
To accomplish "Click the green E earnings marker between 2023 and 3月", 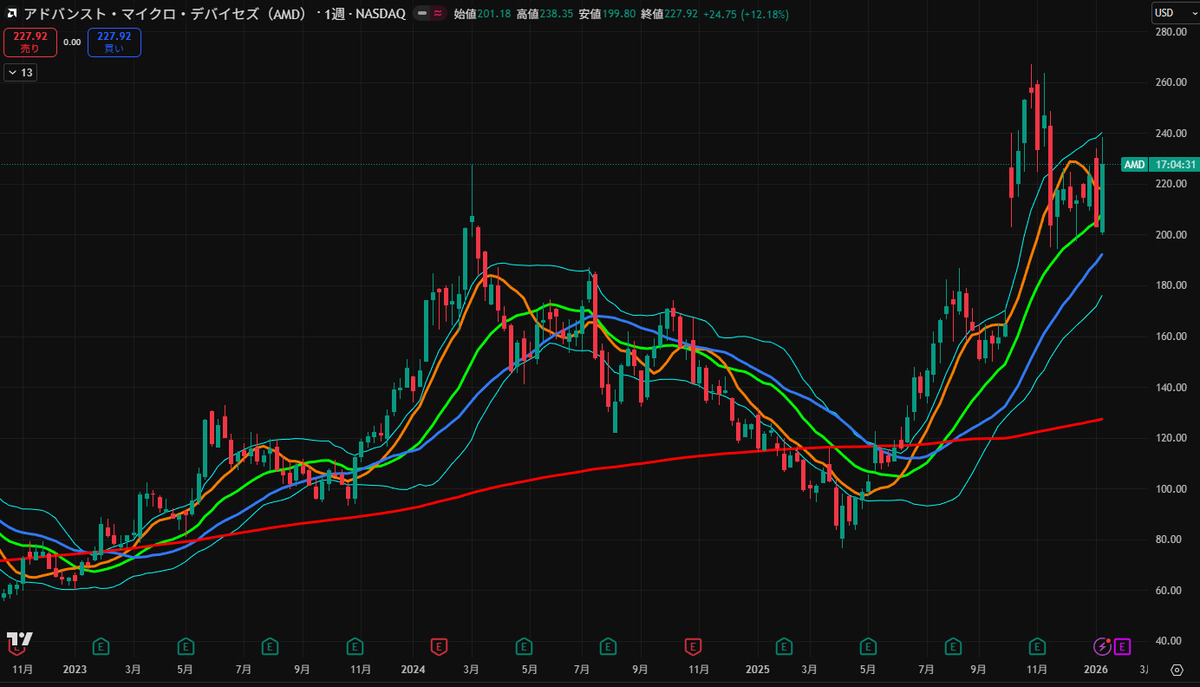I will (x=101, y=646).
